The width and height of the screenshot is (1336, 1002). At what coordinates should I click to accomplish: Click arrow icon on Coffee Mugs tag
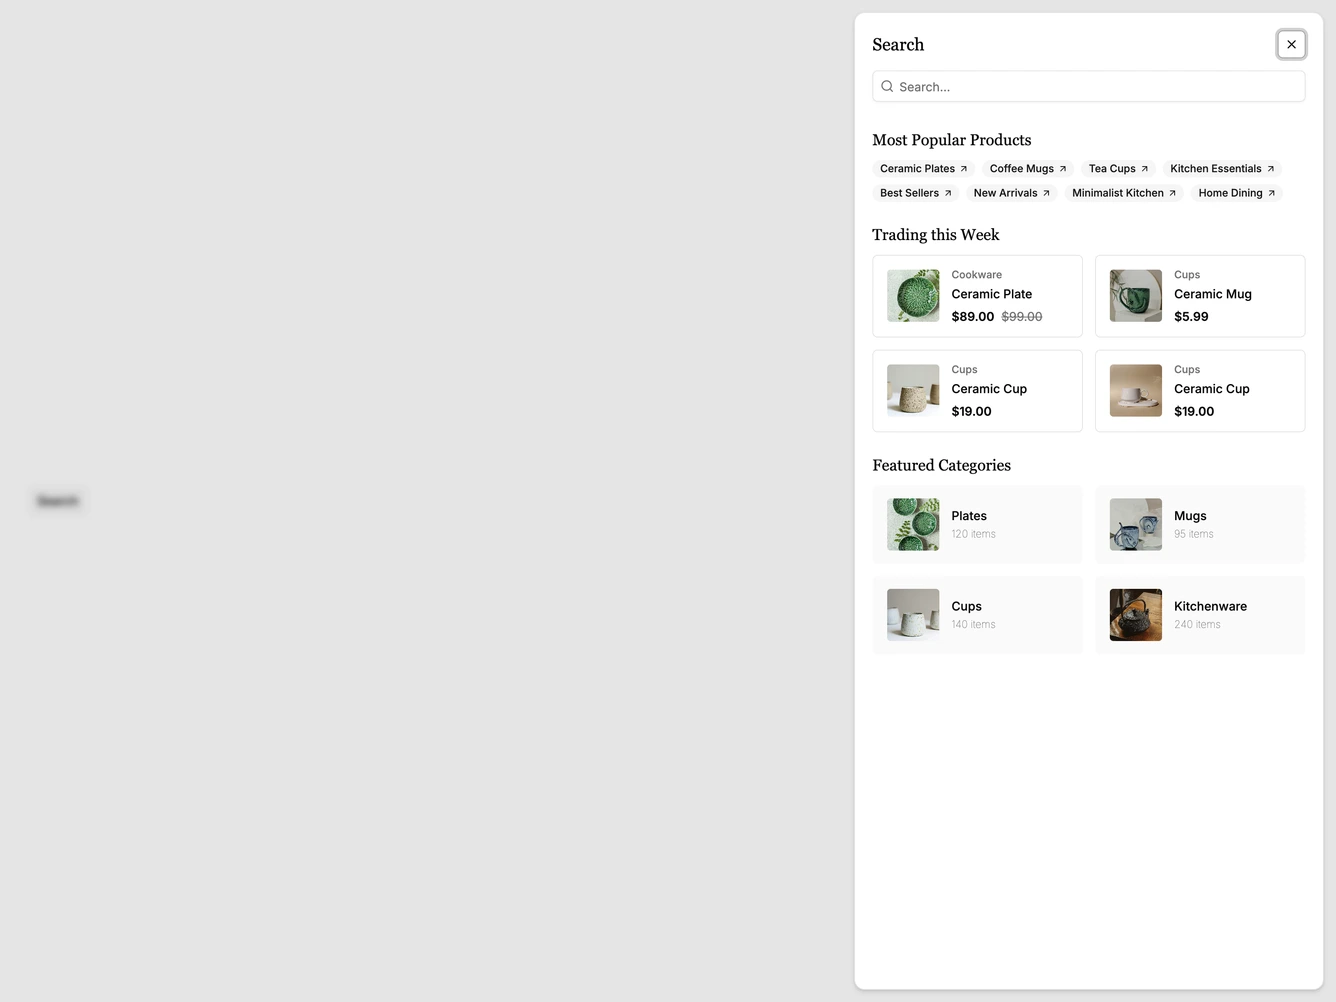[1063, 169]
